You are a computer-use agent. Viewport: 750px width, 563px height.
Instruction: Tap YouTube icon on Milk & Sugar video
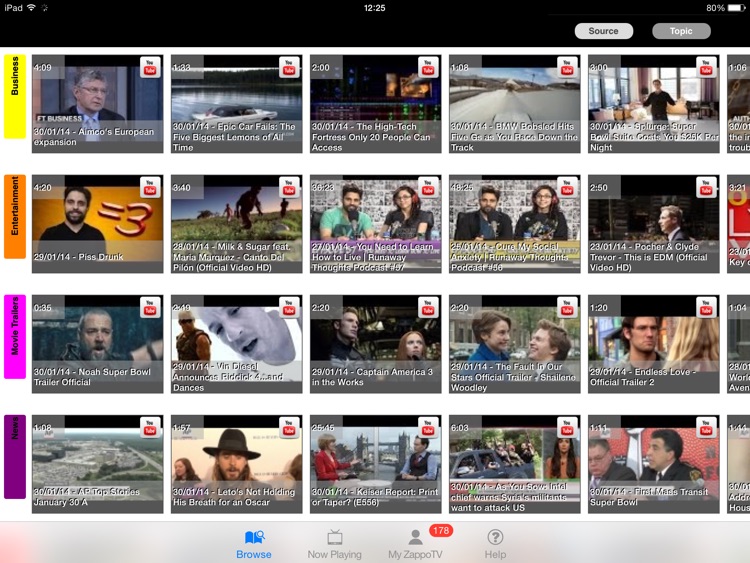tap(289, 188)
